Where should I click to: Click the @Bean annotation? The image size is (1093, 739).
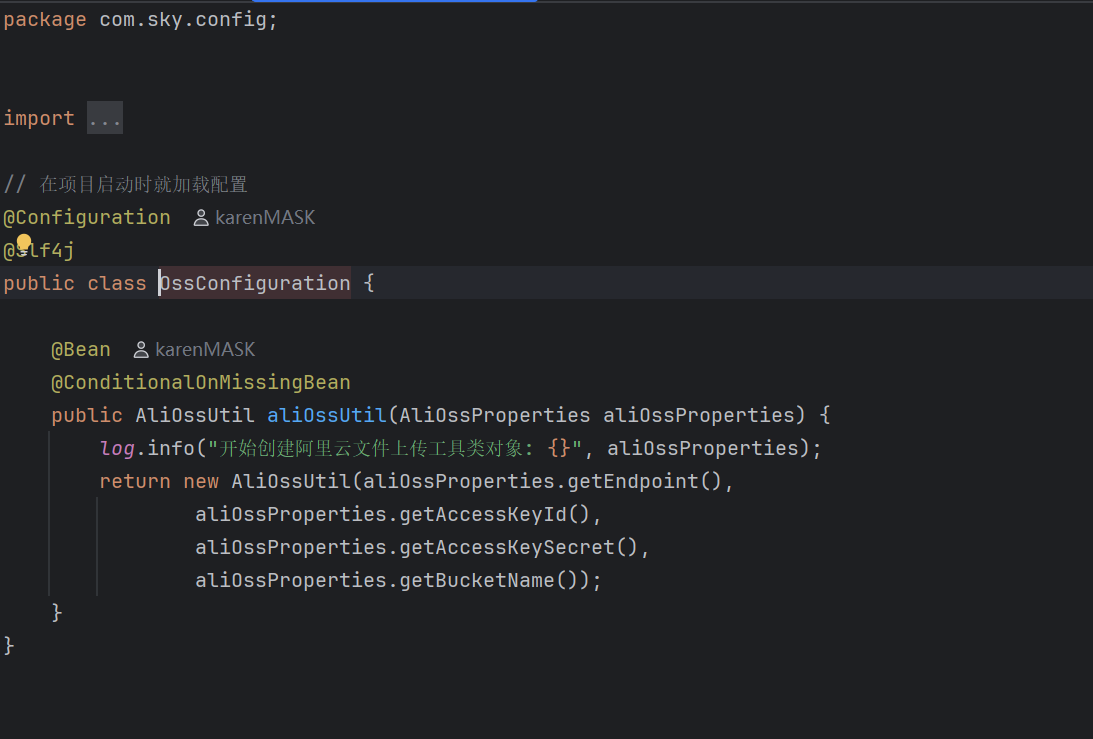click(x=81, y=349)
